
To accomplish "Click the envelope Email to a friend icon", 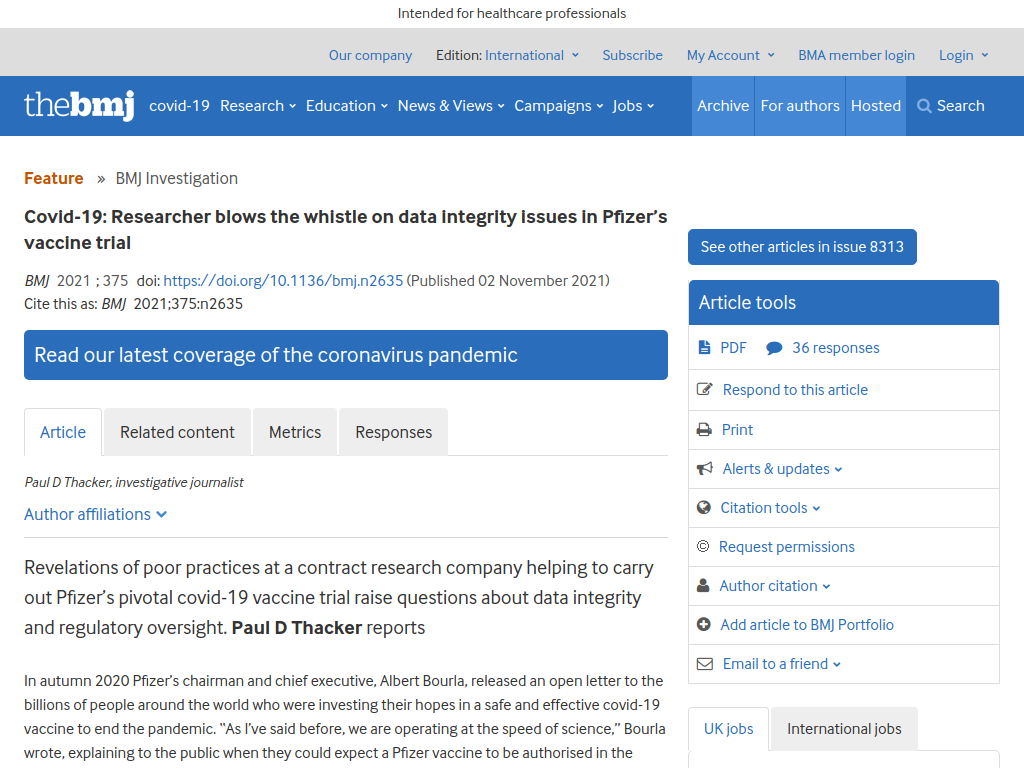I will (705, 664).
